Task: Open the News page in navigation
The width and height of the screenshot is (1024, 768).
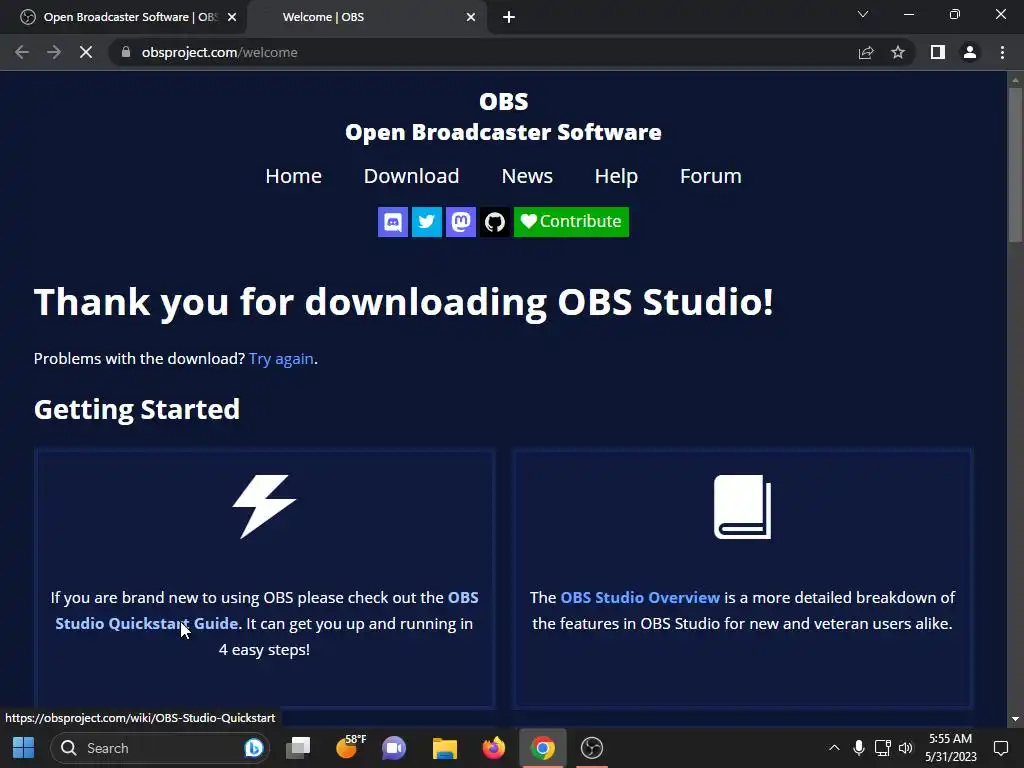Action: [x=527, y=176]
